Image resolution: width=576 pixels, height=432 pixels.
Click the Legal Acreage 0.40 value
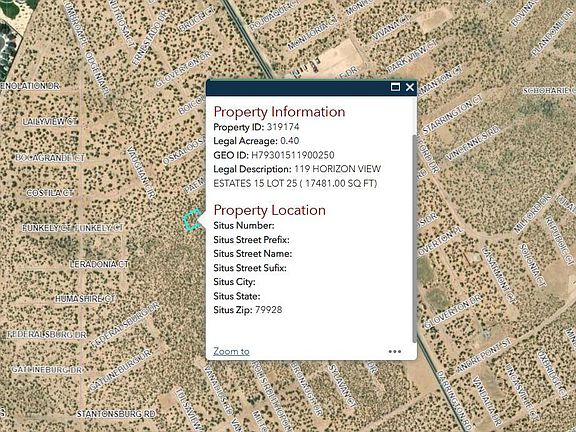point(289,141)
